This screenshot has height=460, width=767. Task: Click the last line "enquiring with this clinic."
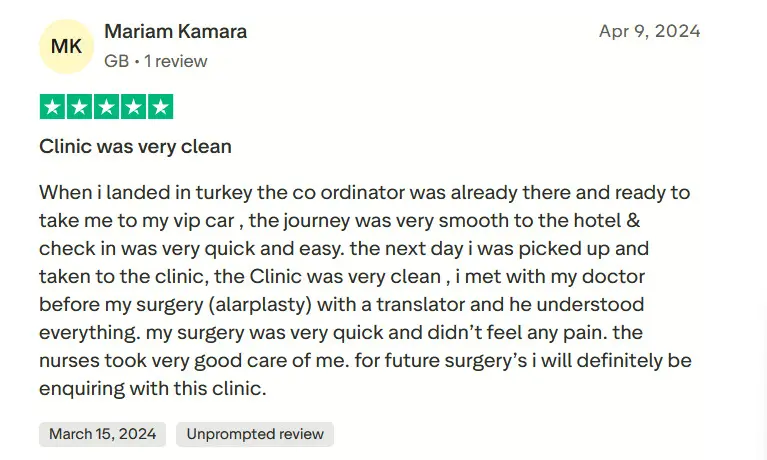pyautogui.click(x=153, y=388)
